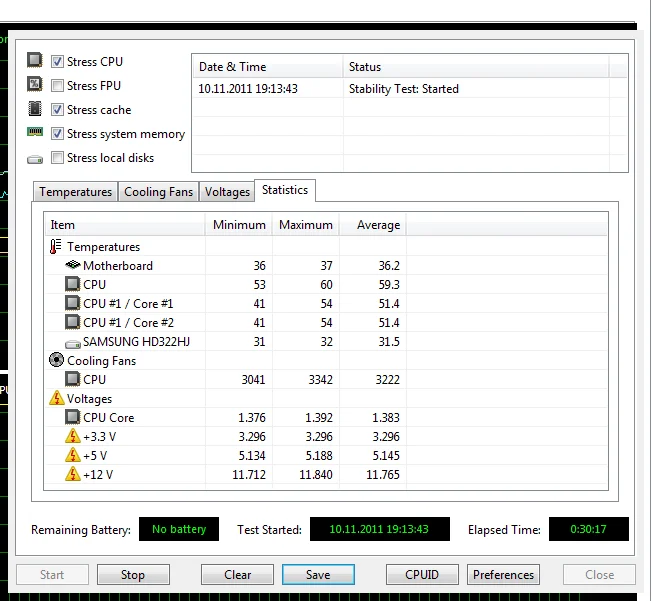652x601 pixels.
Task: Sort by the Maximum column header
Action: tap(306, 225)
